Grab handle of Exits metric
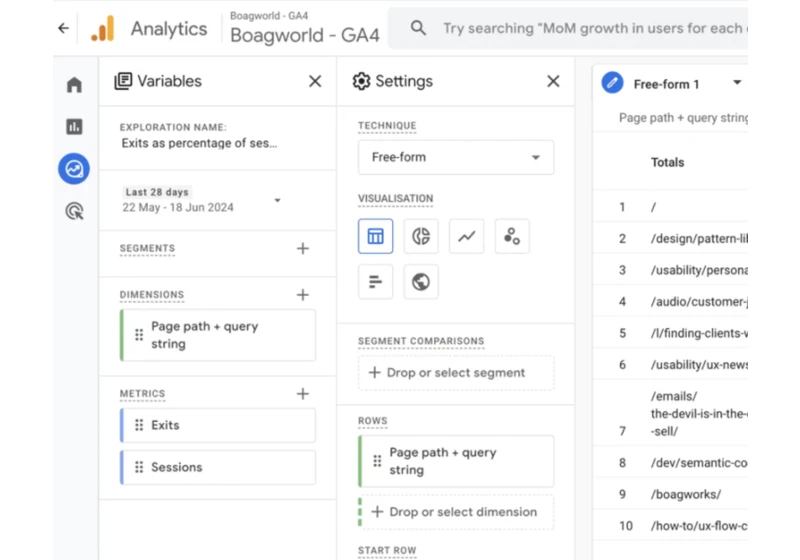 point(139,425)
